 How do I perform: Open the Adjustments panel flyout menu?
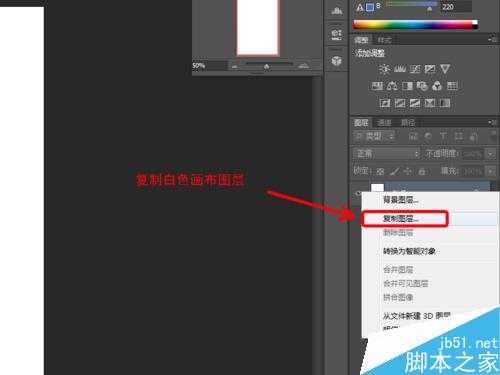[x=493, y=39]
